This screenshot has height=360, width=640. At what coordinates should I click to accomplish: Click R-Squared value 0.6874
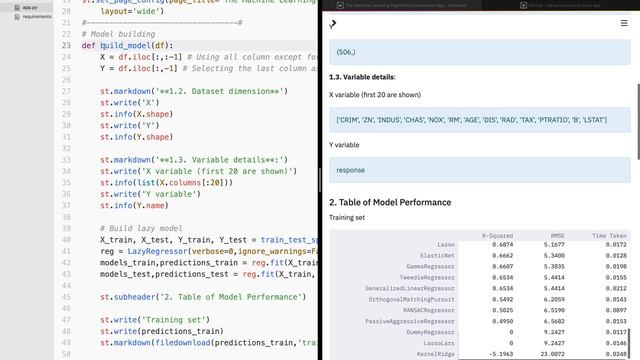point(502,244)
